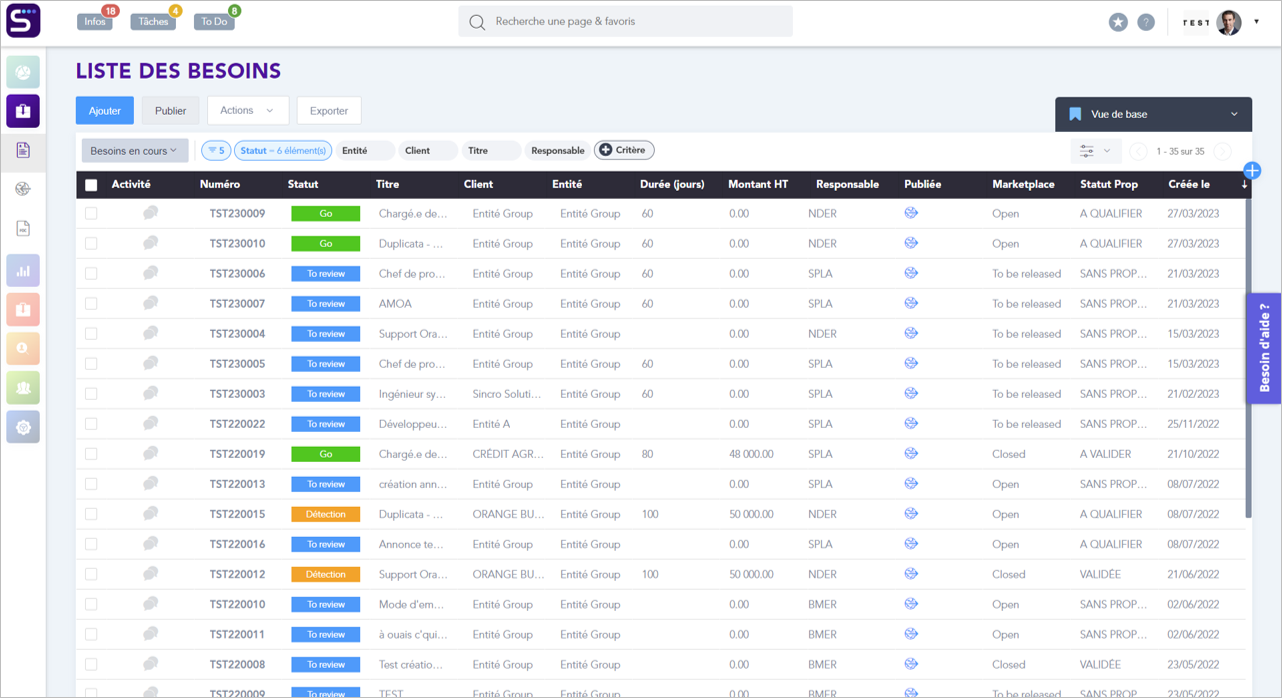Screen dimensions: 1282x698
Task: Check the box for row TST230004
Action: pyautogui.click(x=91, y=333)
